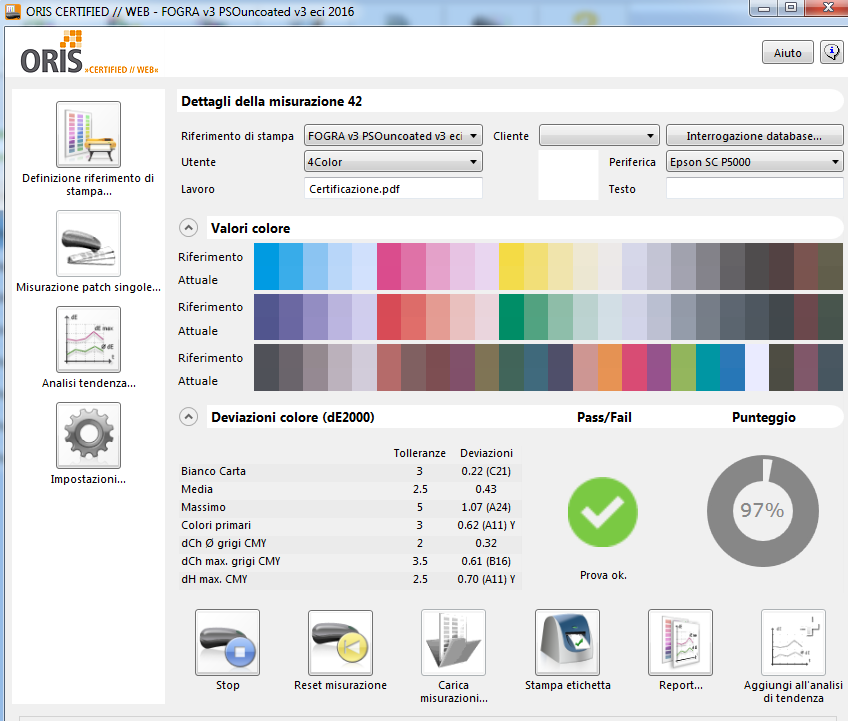Click the Bianco Carta row
The image size is (848, 721).
[x=350, y=471]
